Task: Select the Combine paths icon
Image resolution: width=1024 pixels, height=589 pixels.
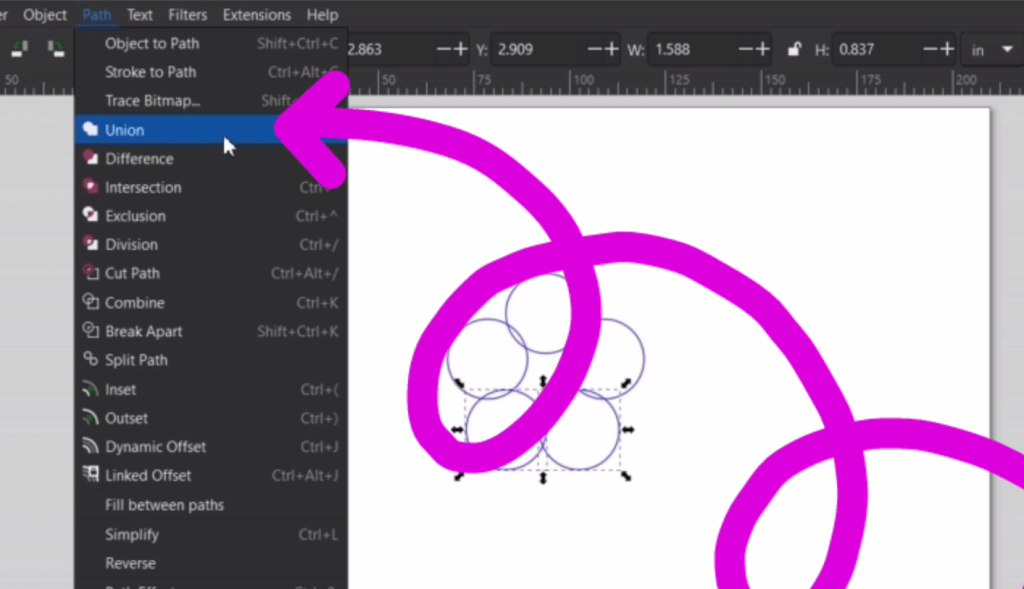Action: pyautogui.click(x=90, y=302)
